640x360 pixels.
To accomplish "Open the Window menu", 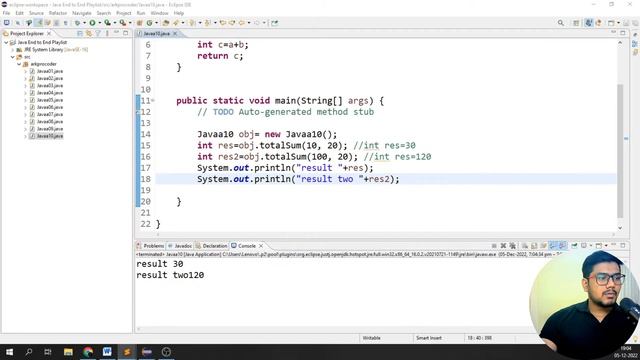I will click(x=159, y=13).
